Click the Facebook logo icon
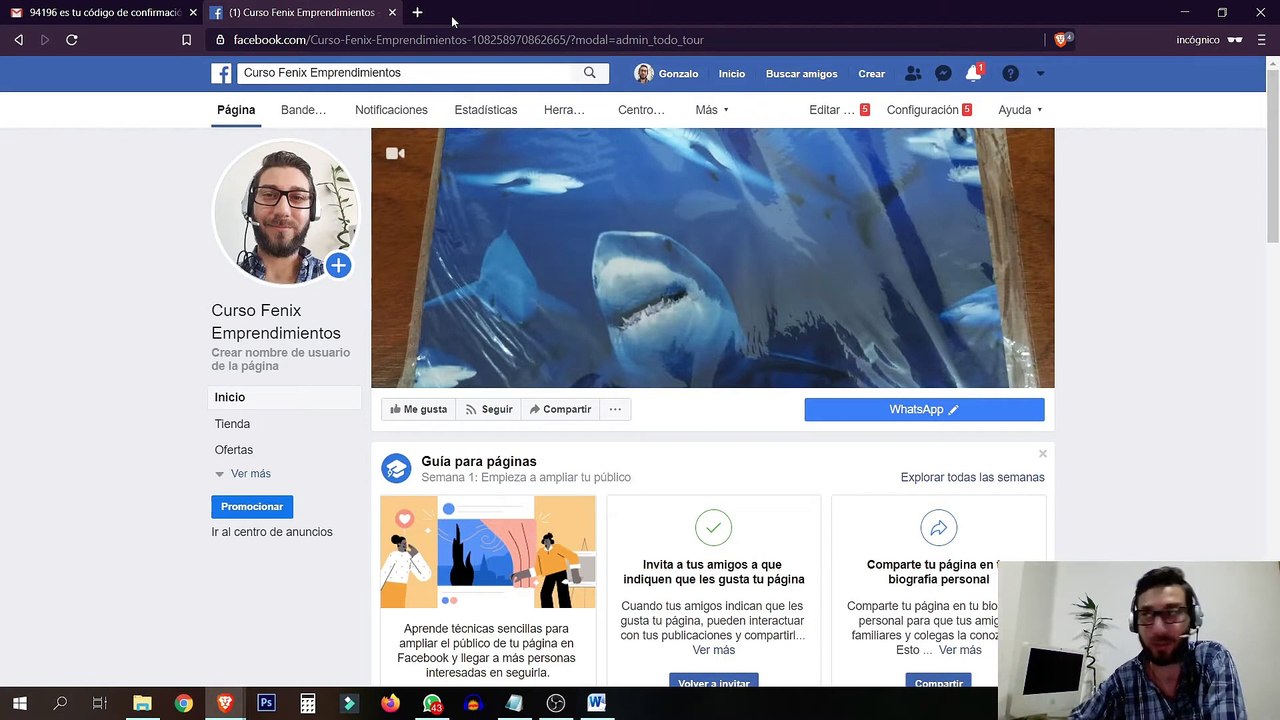This screenshot has height=720, width=1280. point(221,73)
